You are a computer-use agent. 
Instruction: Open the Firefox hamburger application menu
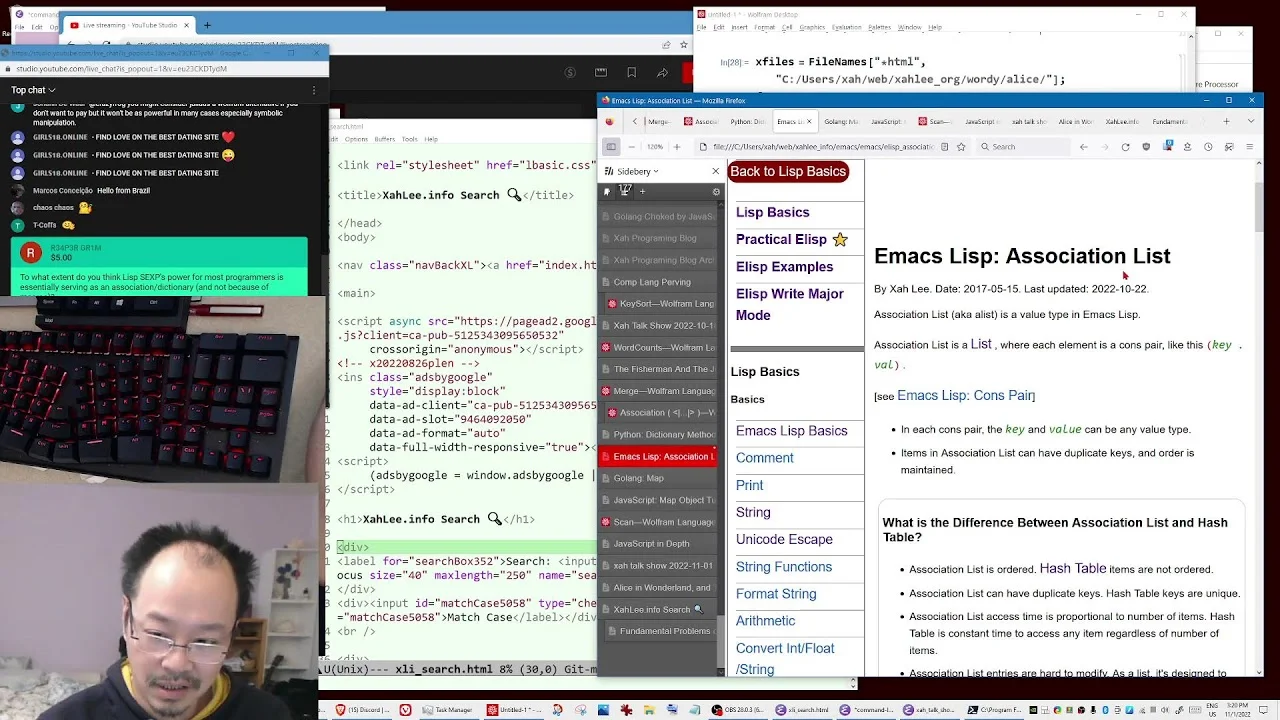click(1250, 147)
